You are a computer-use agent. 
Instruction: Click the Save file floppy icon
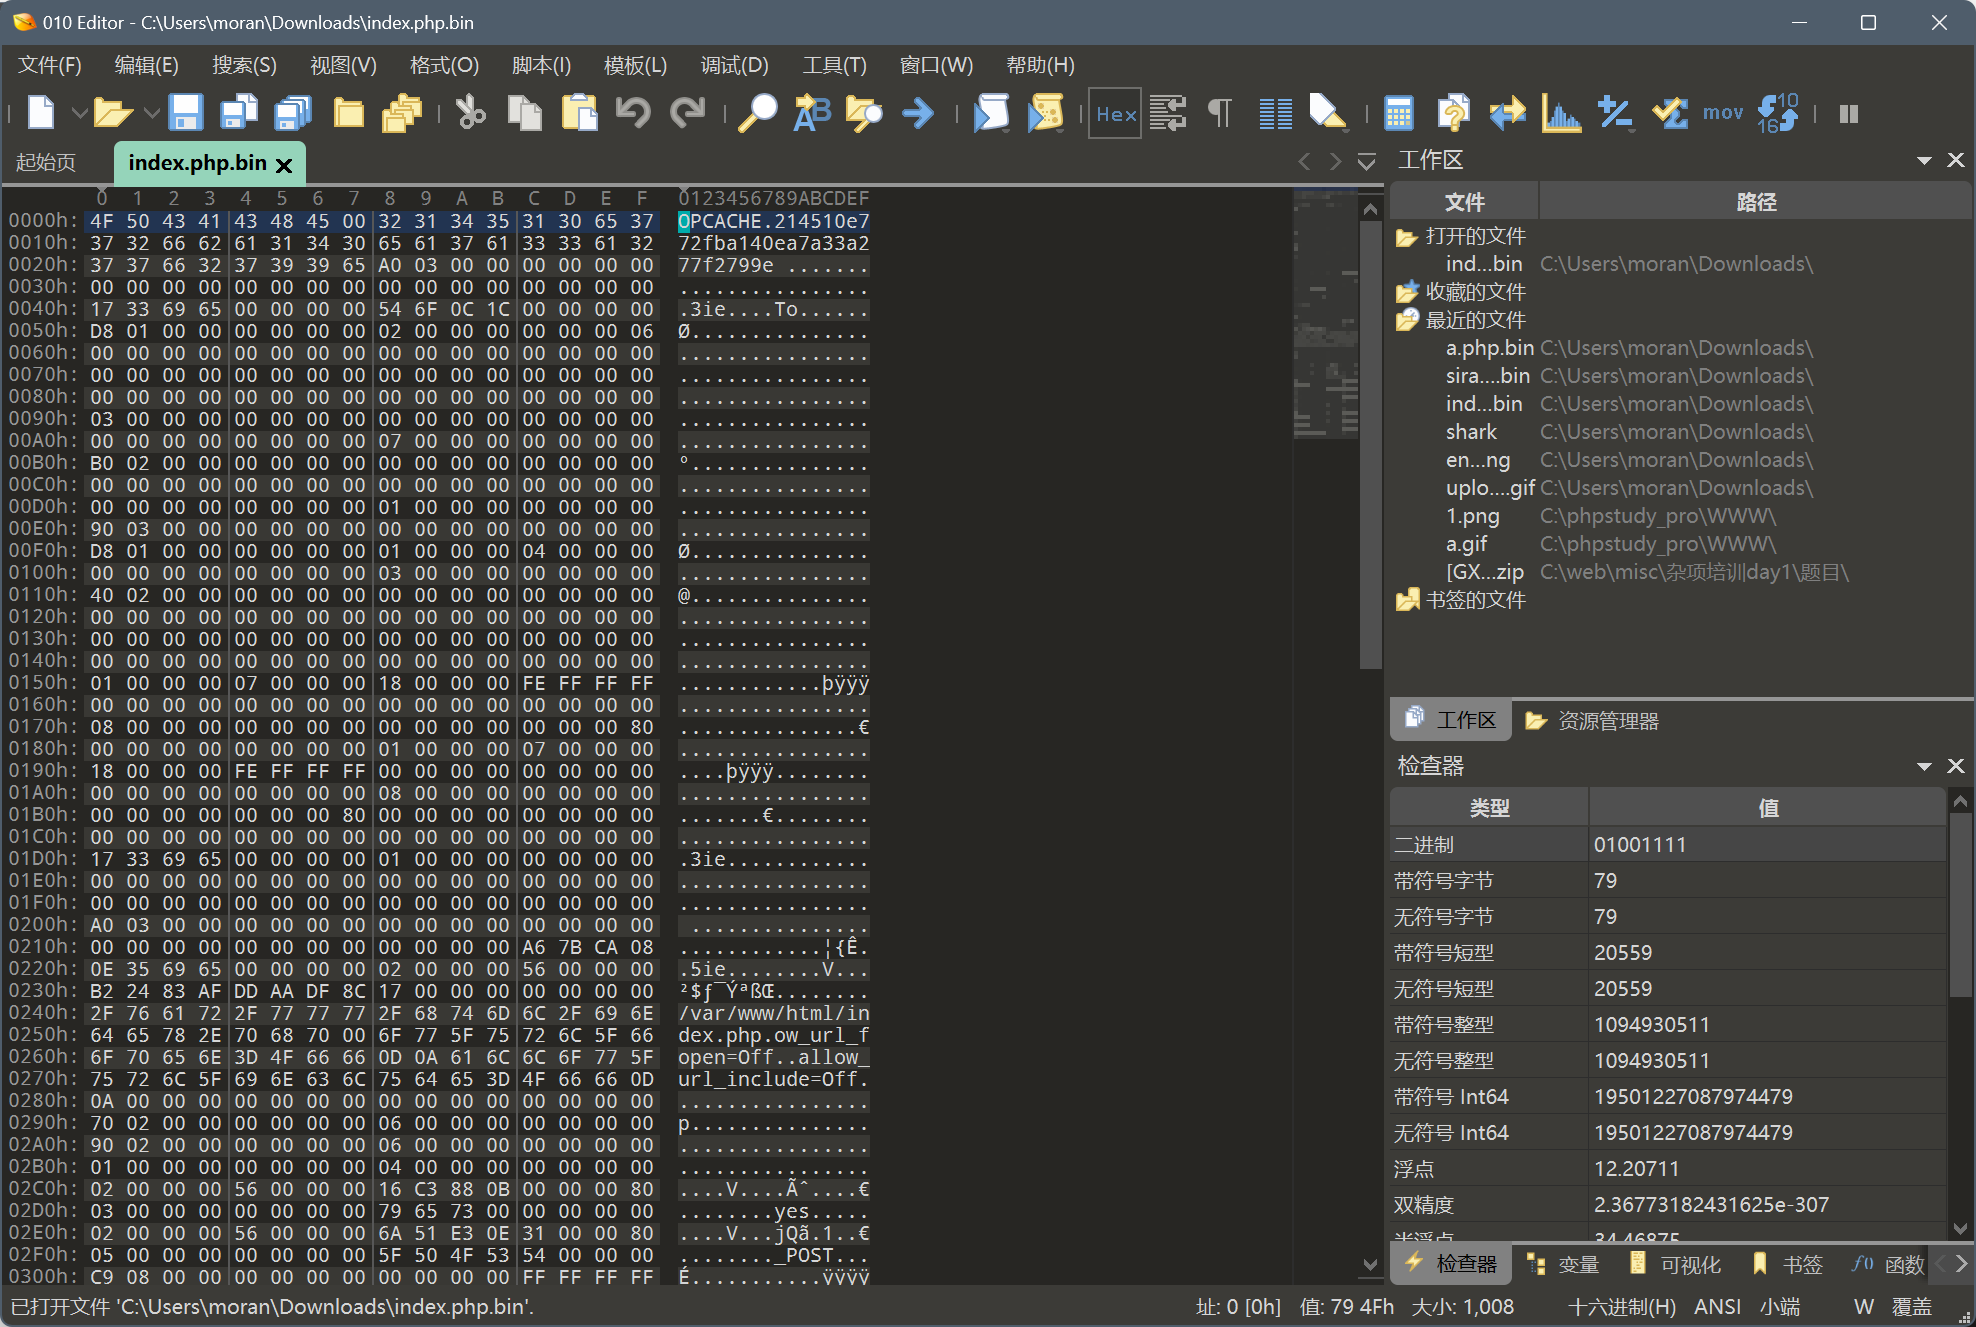(x=186, y=113)
